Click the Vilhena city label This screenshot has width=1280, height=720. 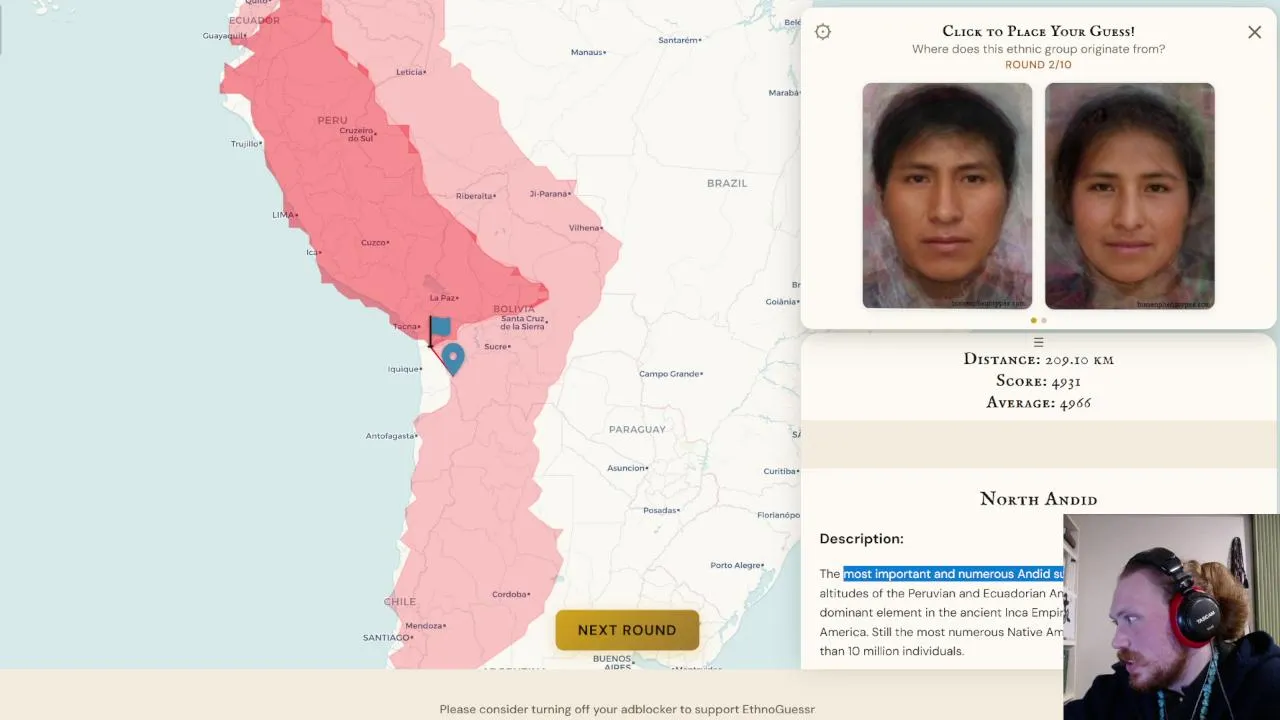(585, 228)
